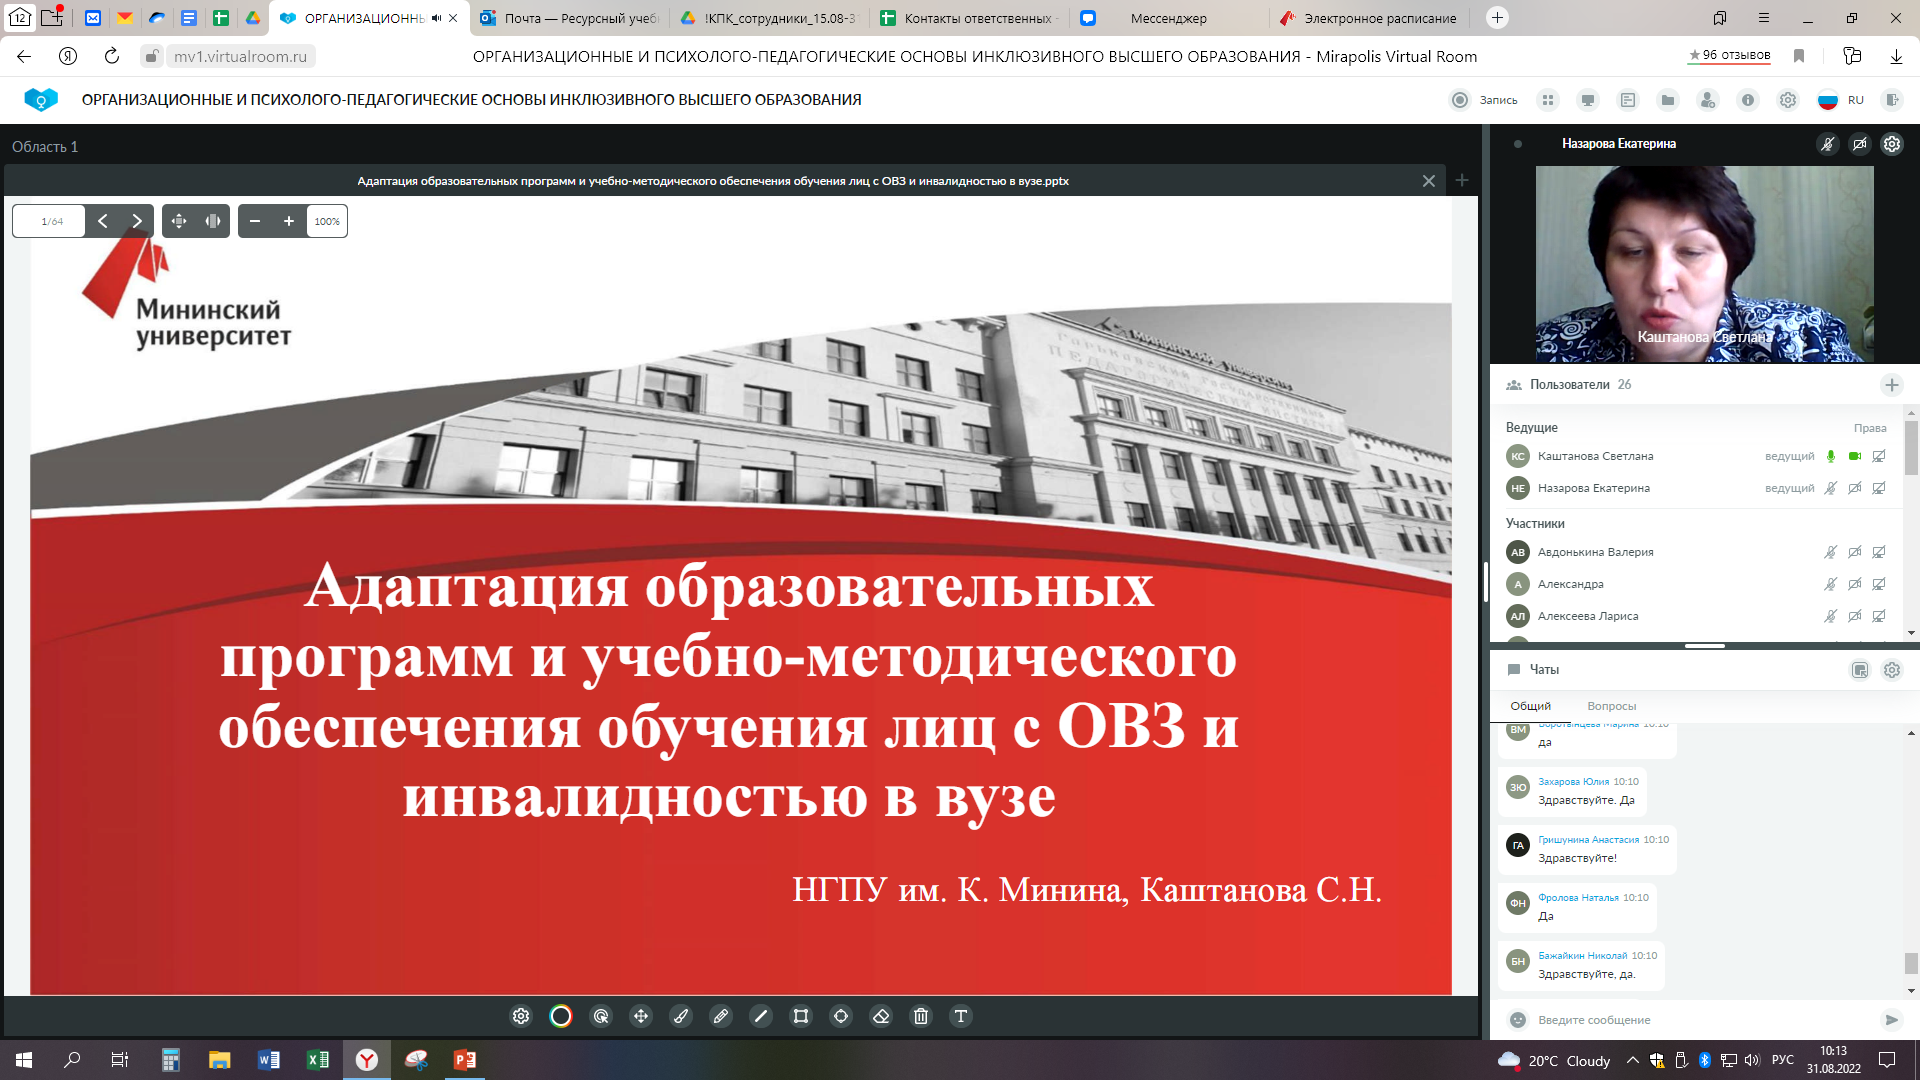1920x1080 pixels.
Task: Select the brush tool
Action: click(x=681, y=1016)
